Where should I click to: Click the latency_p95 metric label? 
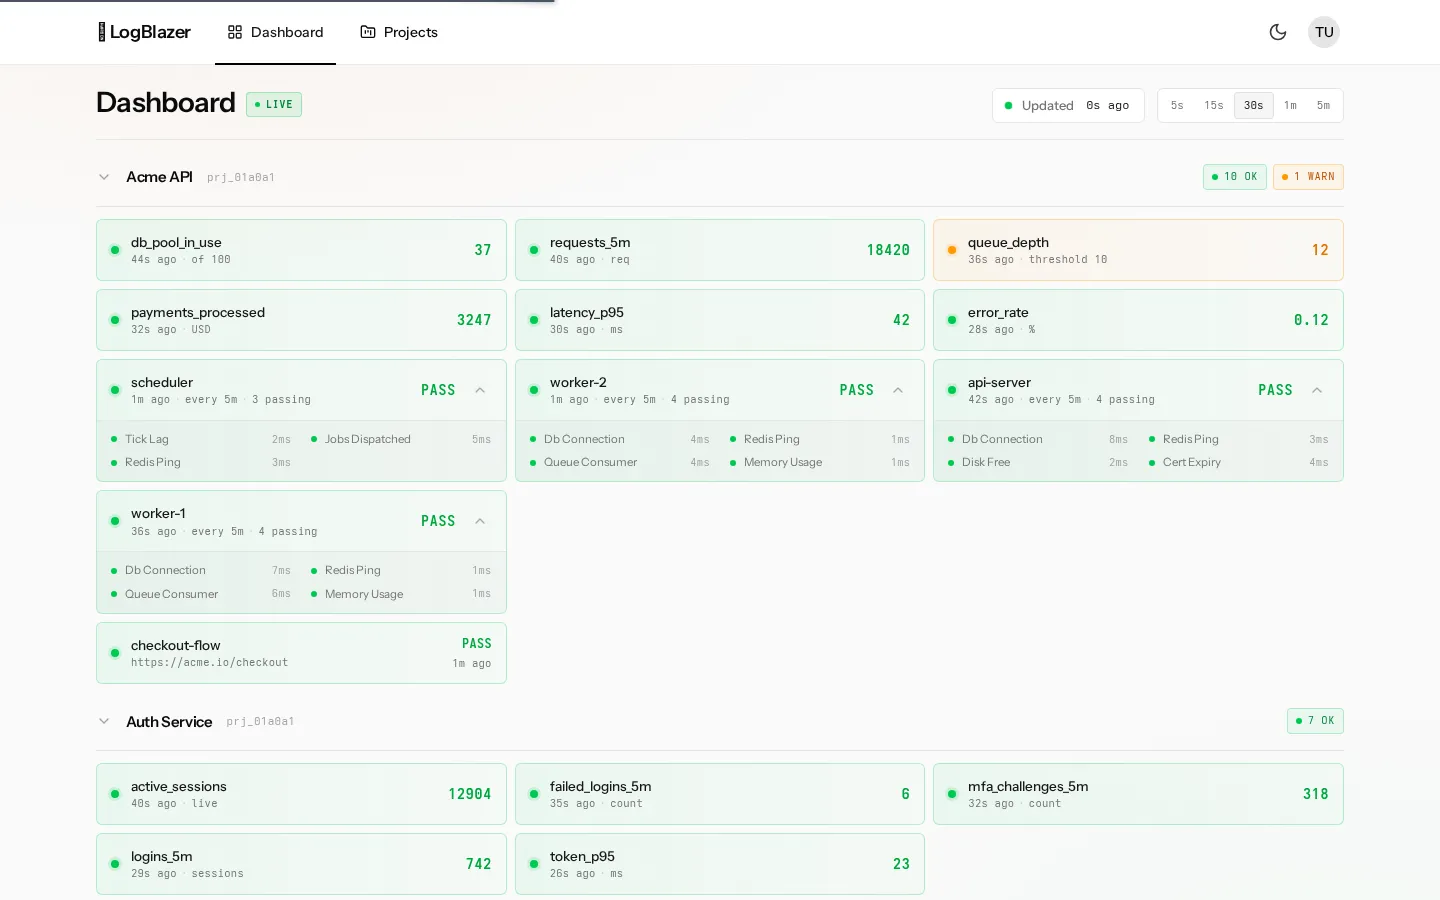click(x=587, y=312)
